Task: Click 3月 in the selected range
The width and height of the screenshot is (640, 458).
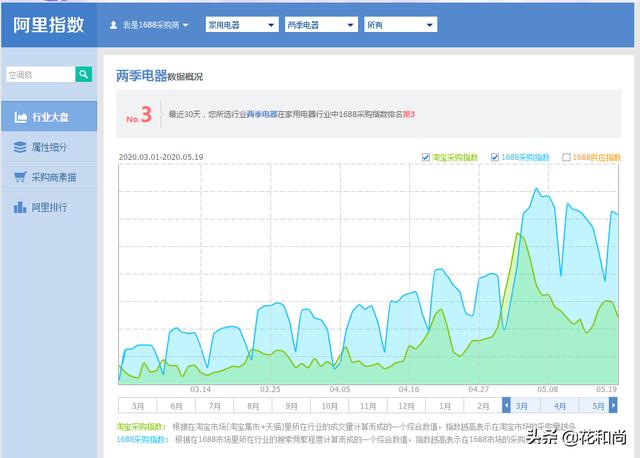Action: coord(522,406)
